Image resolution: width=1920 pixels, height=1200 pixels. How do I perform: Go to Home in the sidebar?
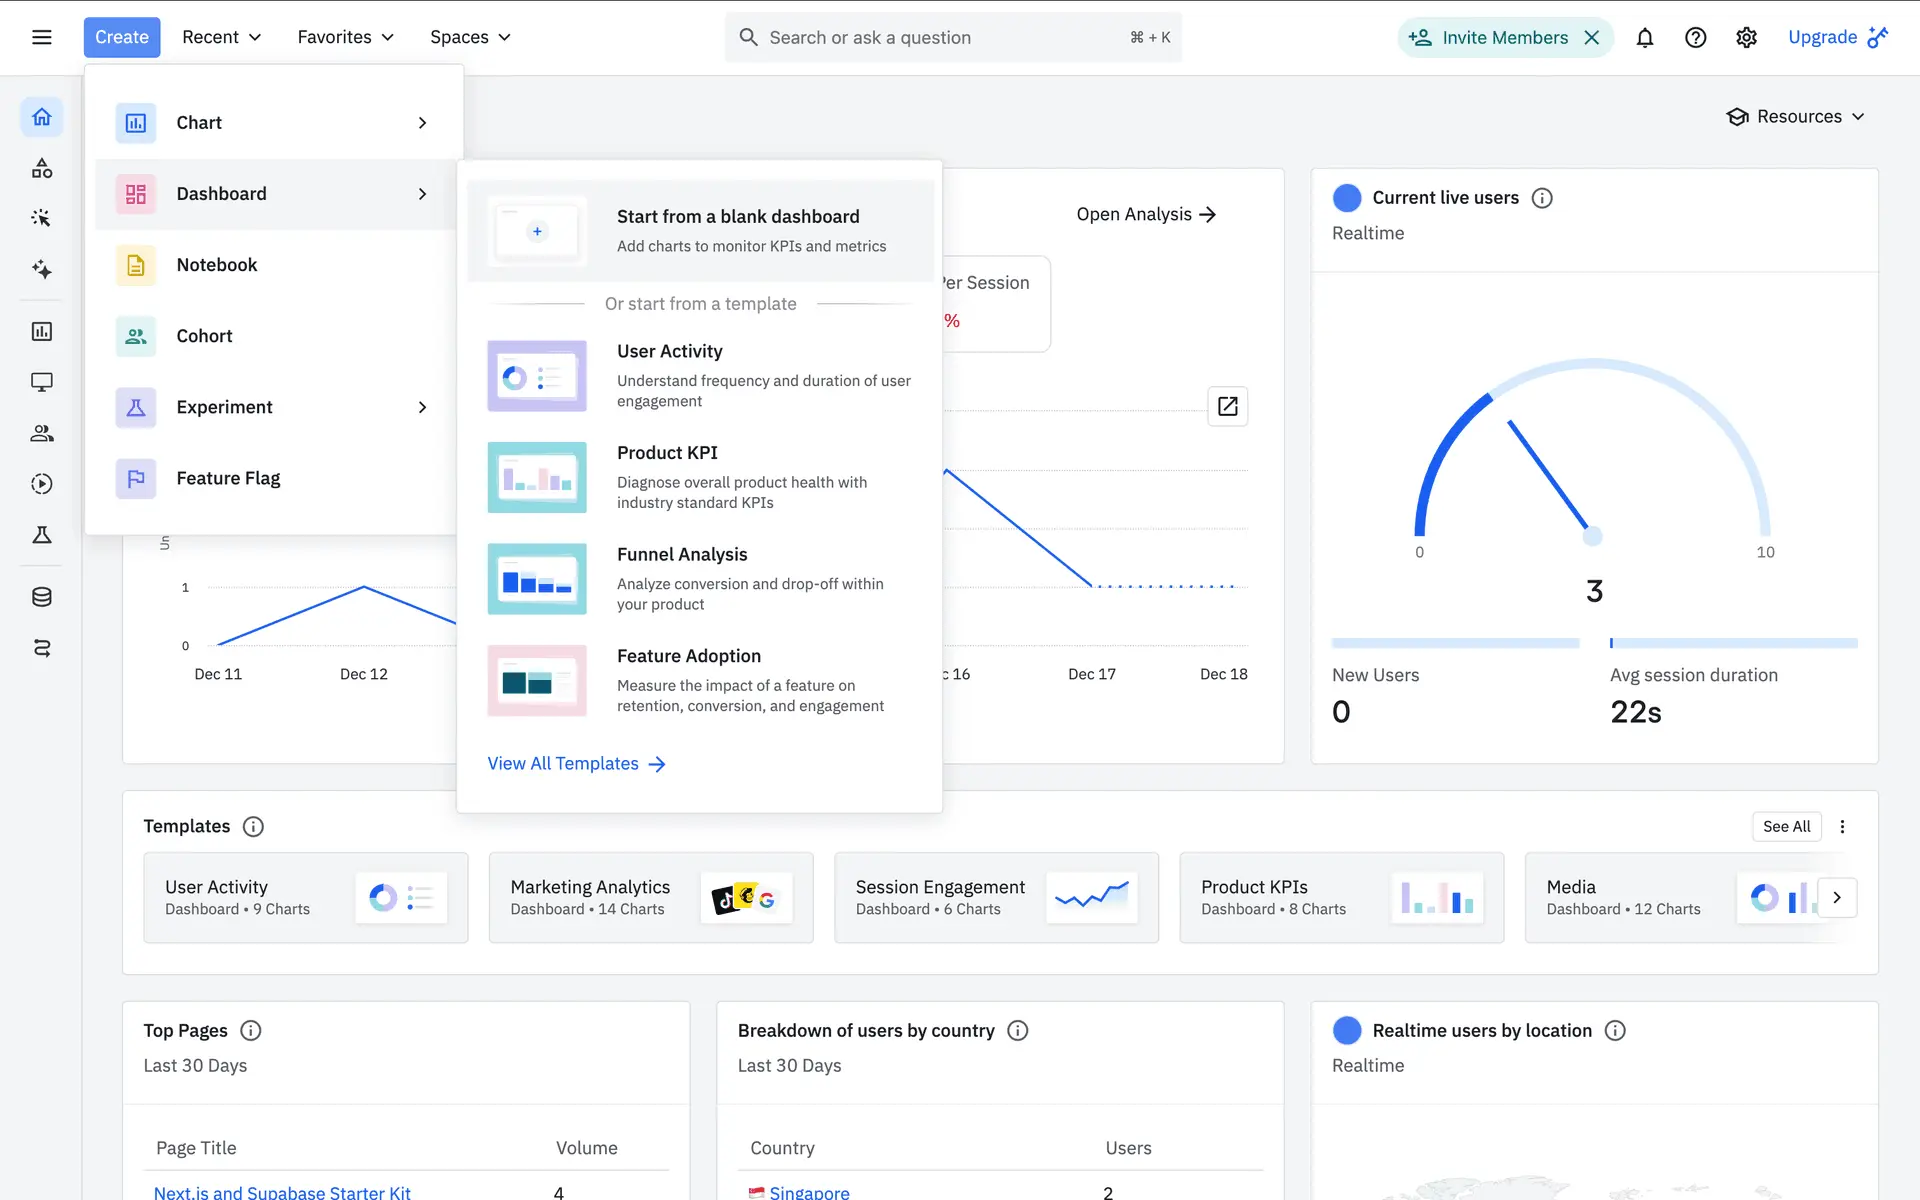[42, 117]
